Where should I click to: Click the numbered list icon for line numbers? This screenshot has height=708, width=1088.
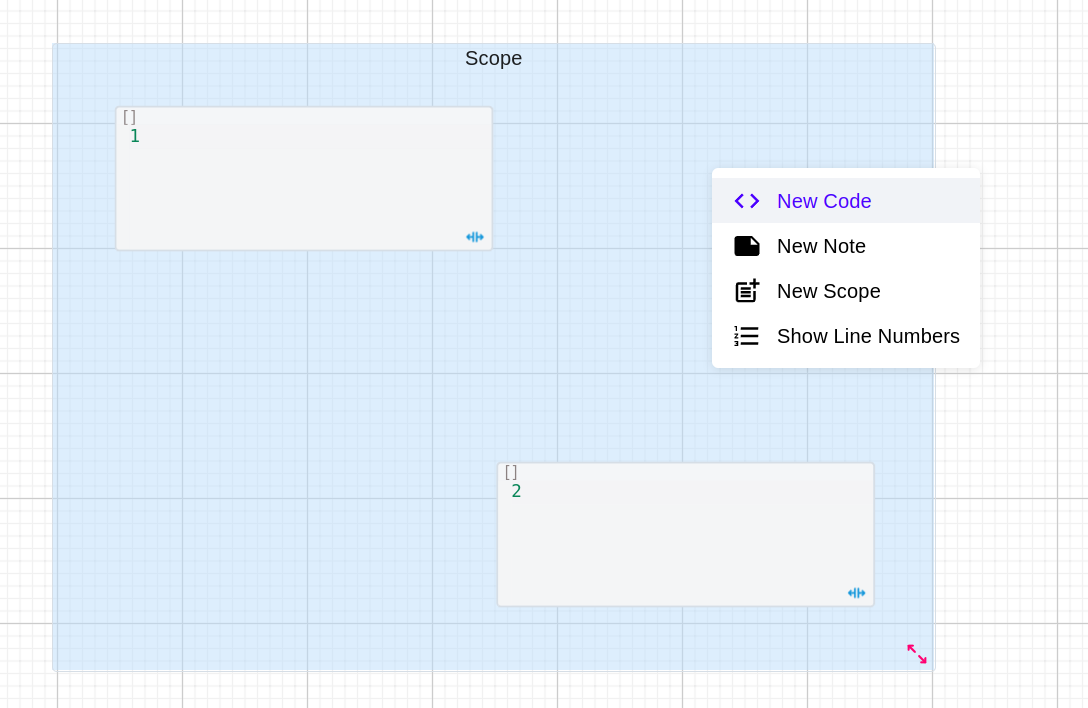pyautogui.click(x=747, y=336)
